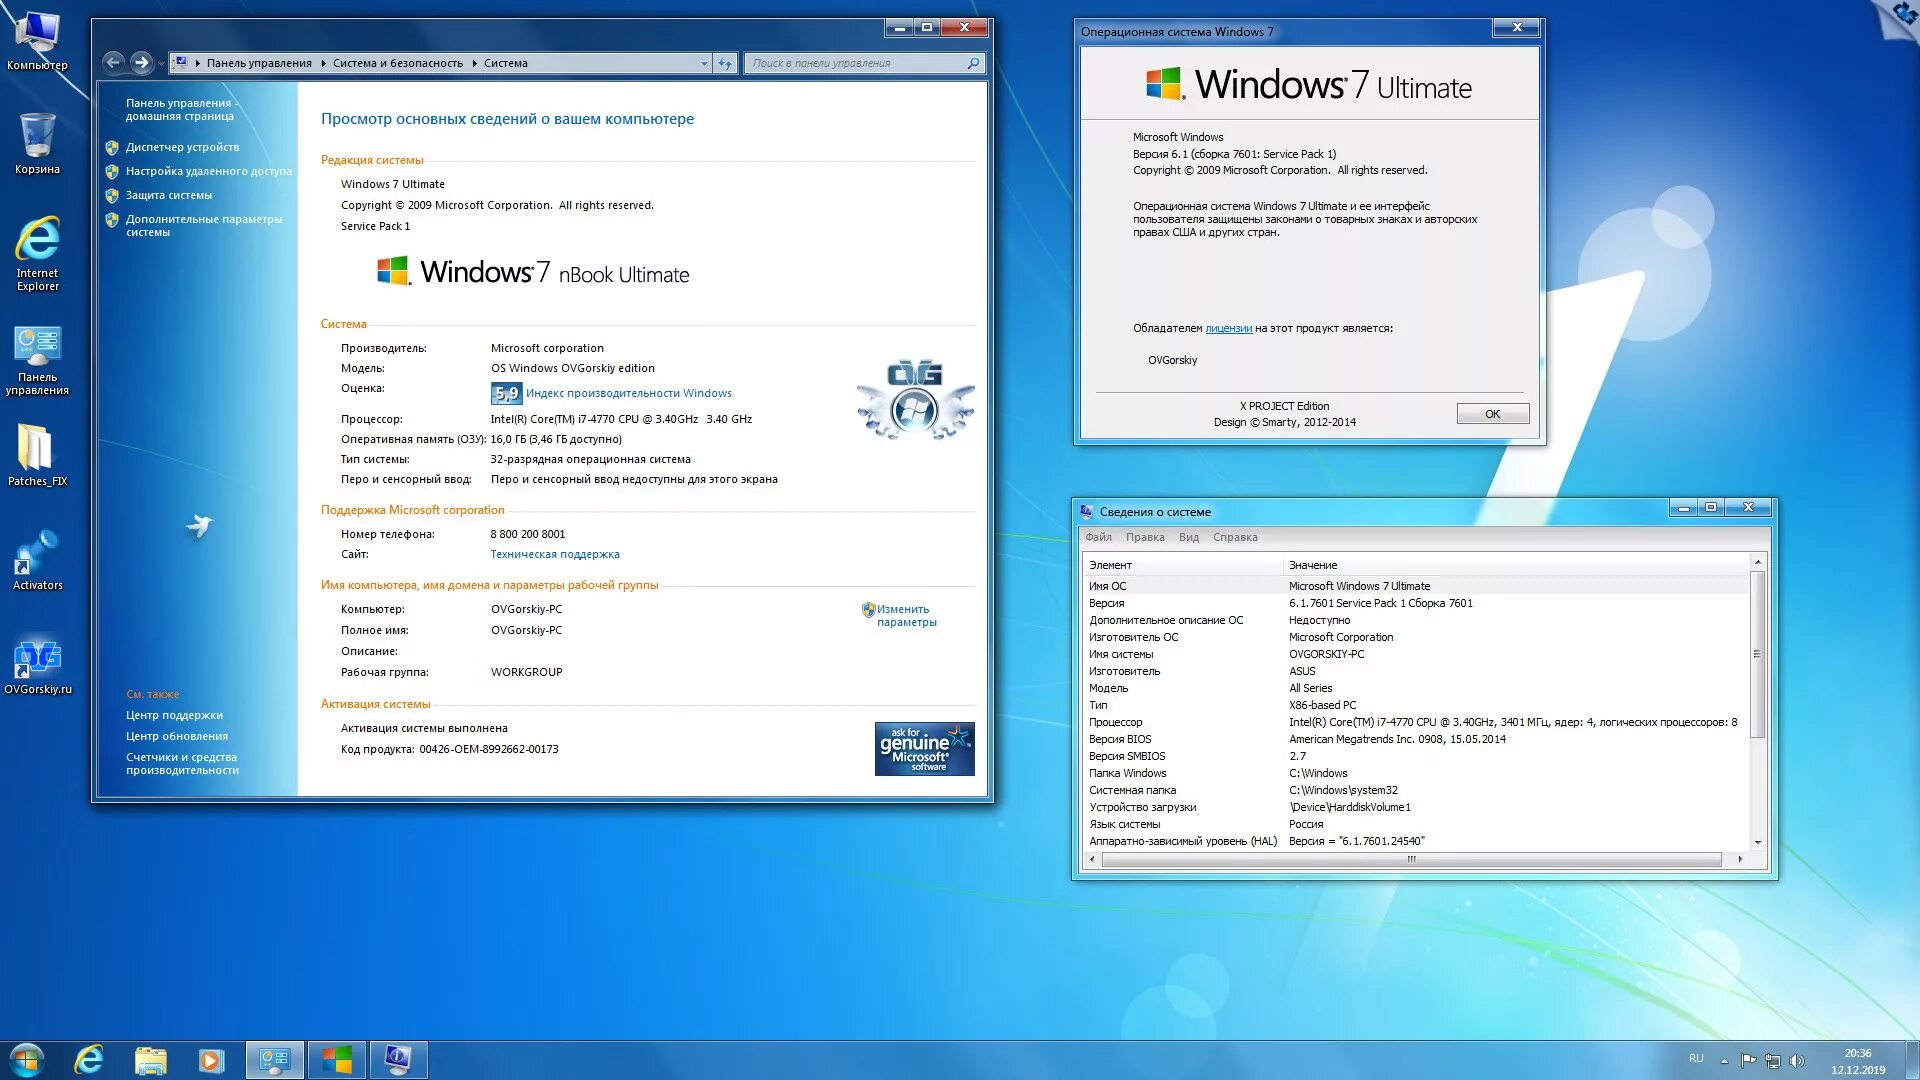
Task: Click scroll-down arrow in Сведения о системе
Action: 1757,843
